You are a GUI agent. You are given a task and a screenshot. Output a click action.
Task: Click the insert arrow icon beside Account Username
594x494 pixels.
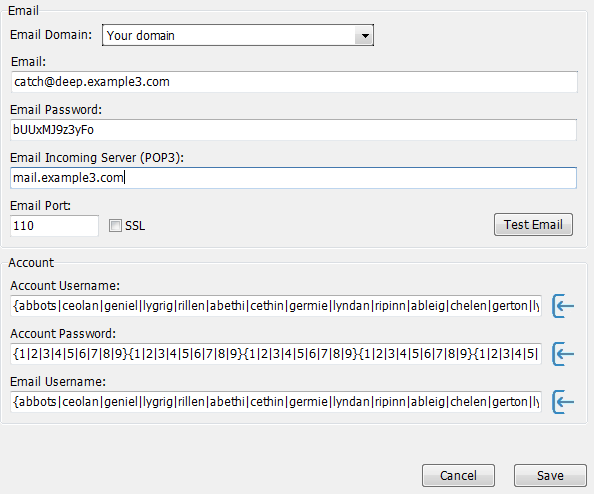563,306
